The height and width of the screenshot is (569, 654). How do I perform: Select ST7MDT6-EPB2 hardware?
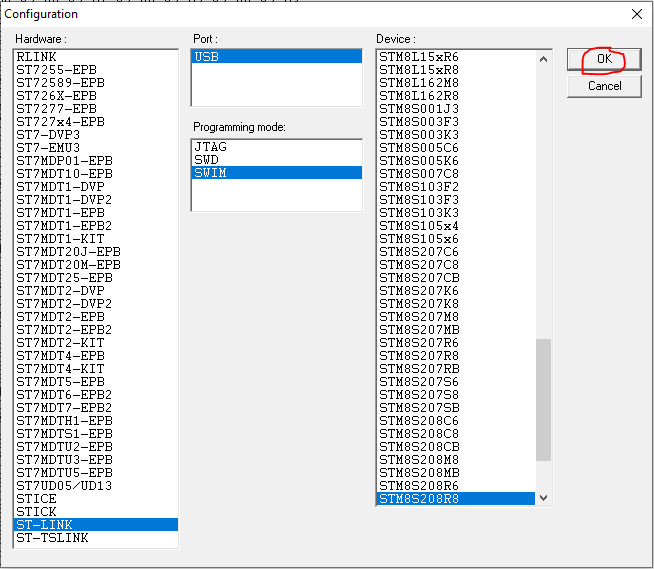[96, 395]
